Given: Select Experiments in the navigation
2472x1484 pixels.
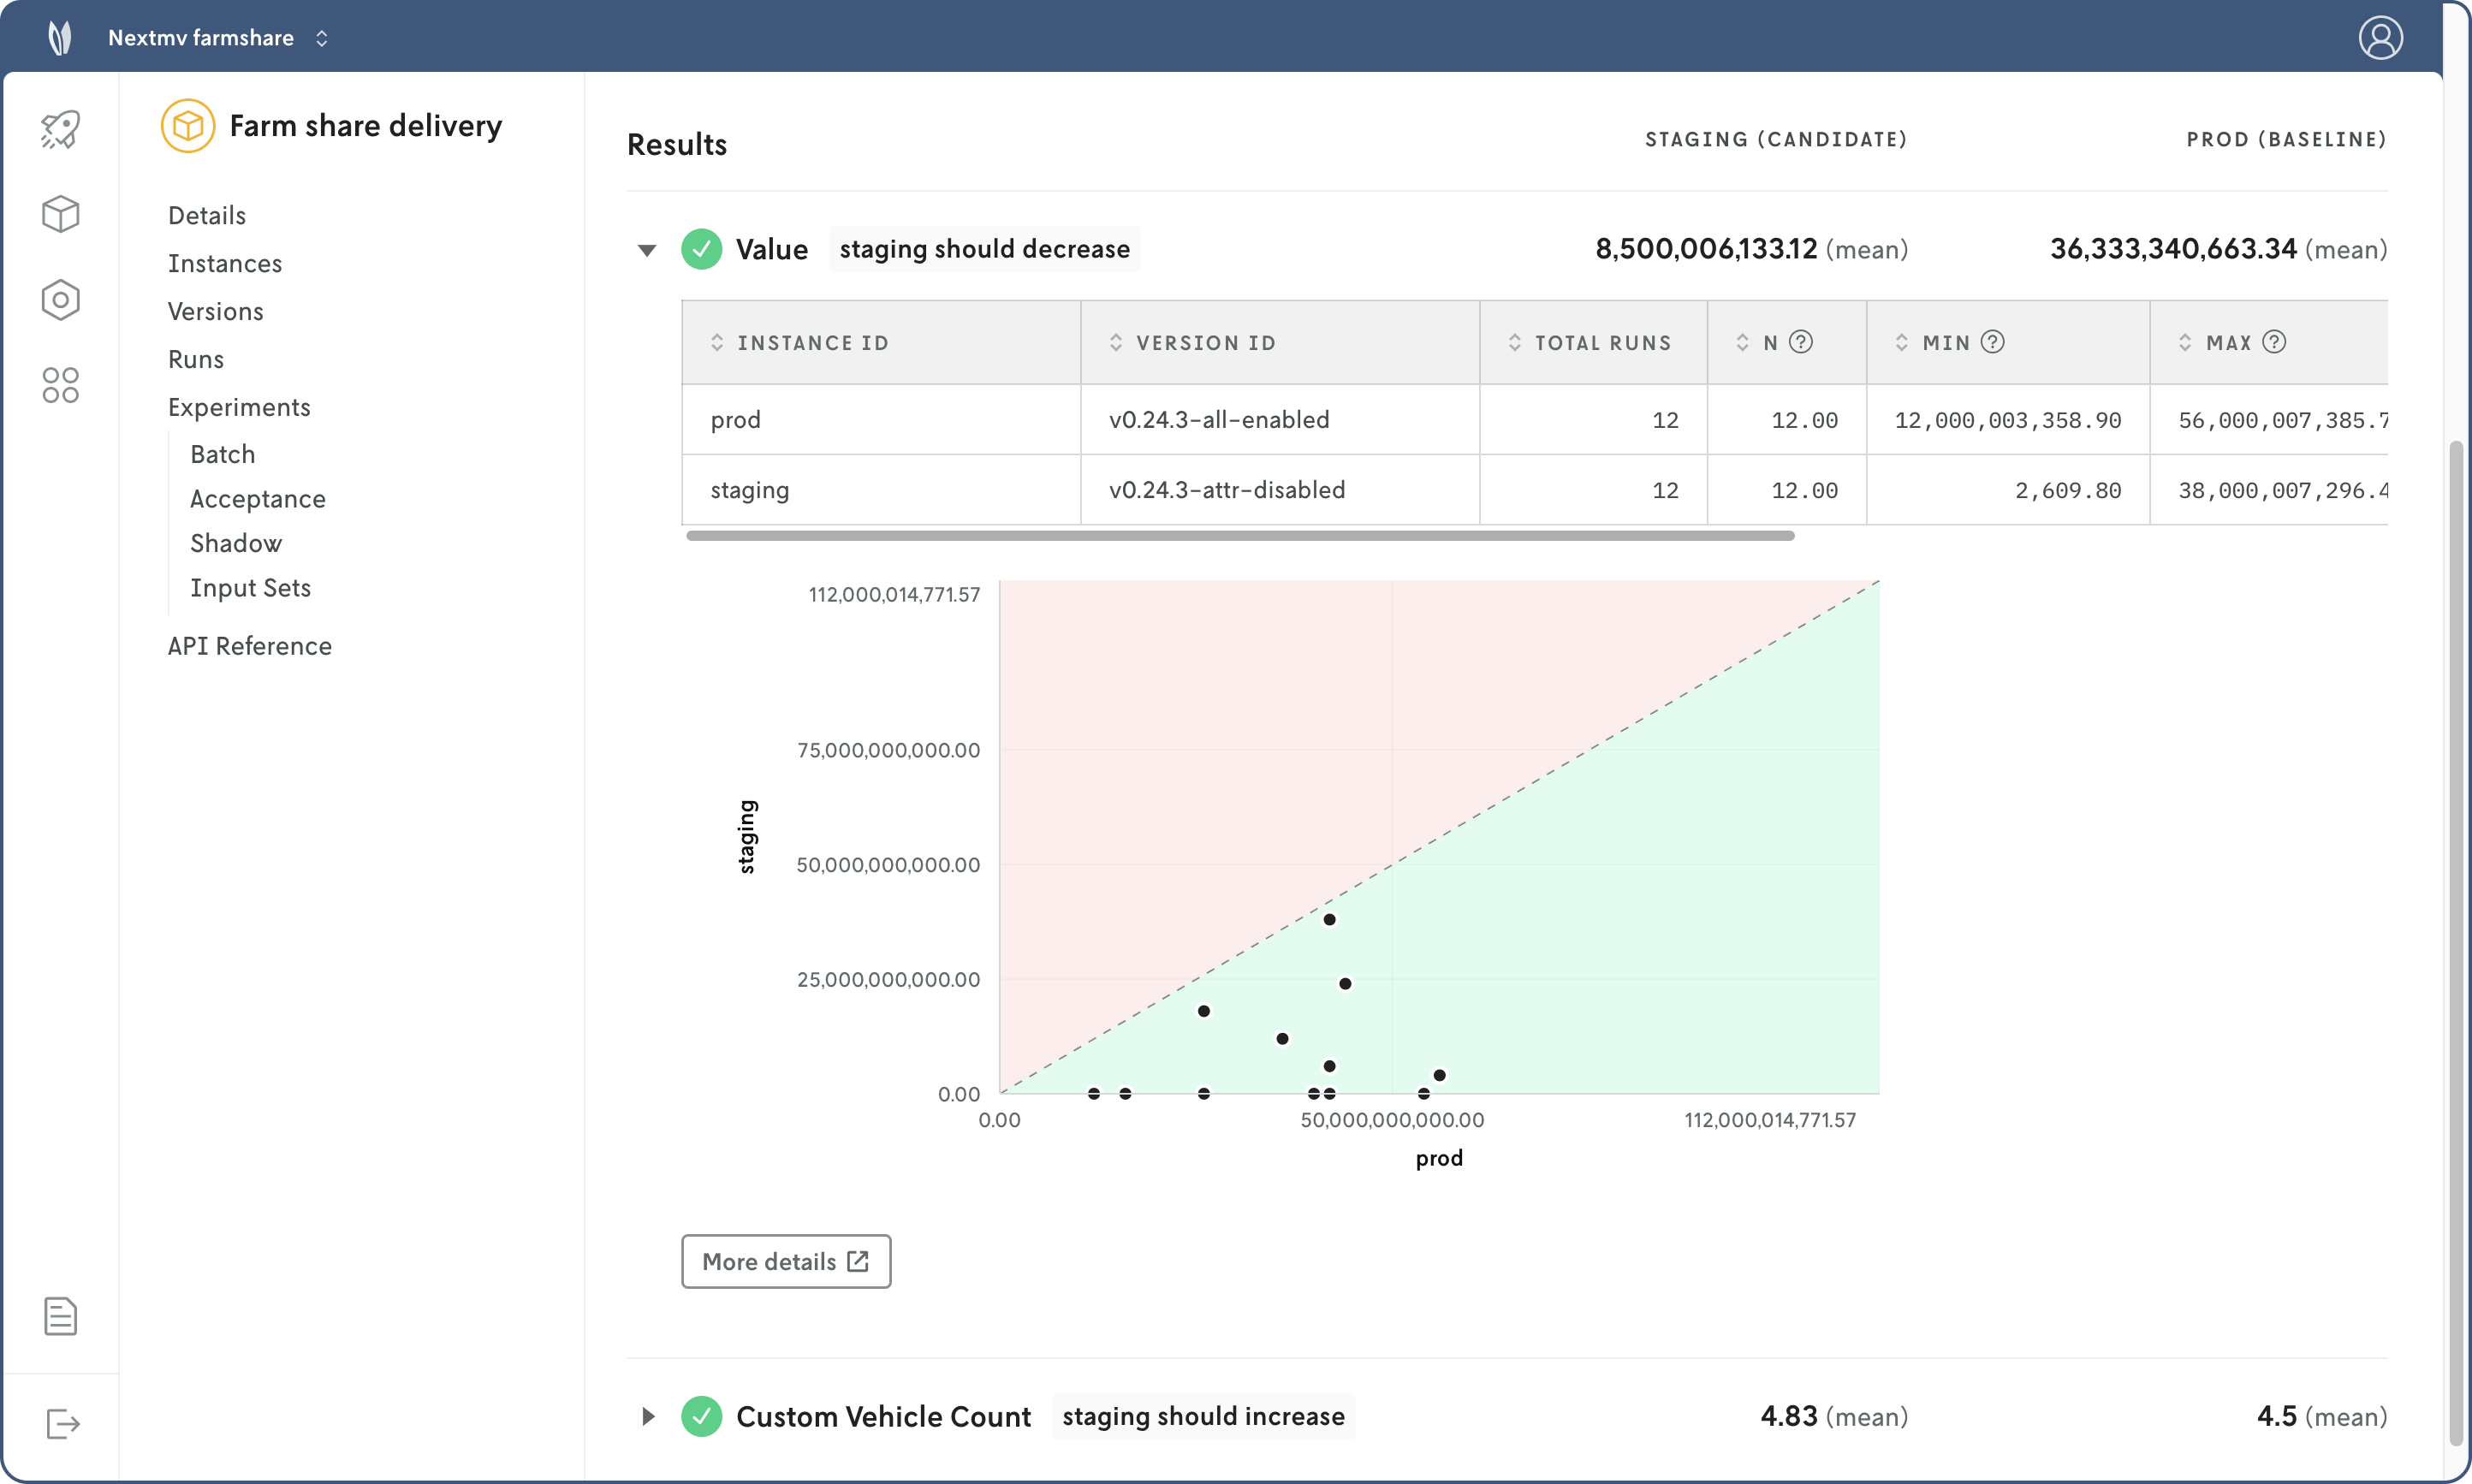Looking at the screenshot, I should [x=239, y=407].
